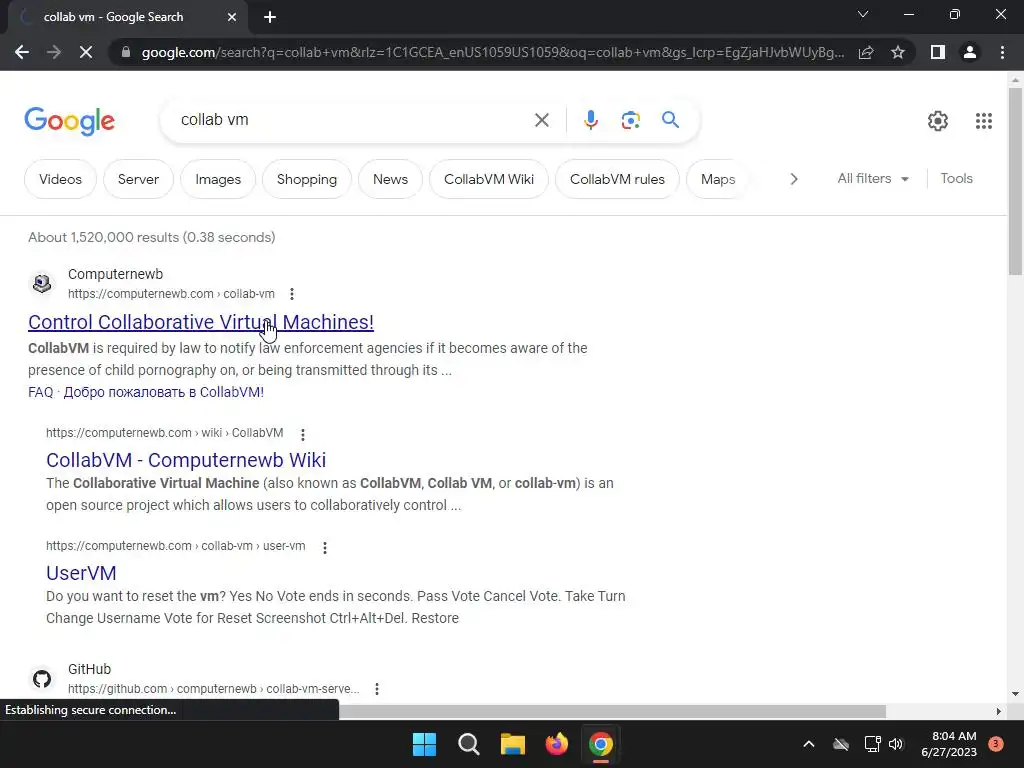Open a new browser tab
This screenshot has width=1024, height=768.
tap(270, 17)
